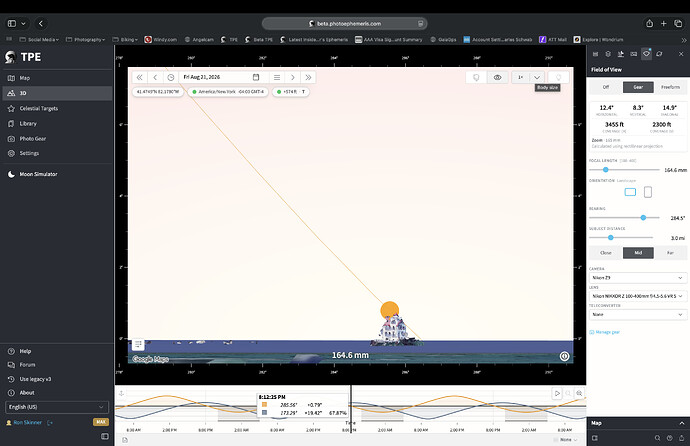
Task: Open Settings in TPE sidebar
Action: point(56,153)
